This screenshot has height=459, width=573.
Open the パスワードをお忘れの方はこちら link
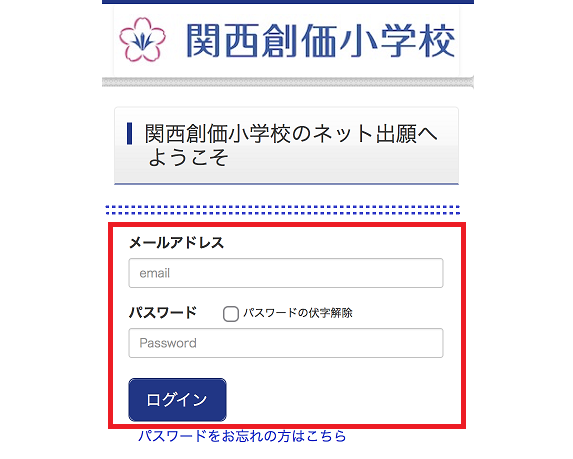[x=242, y=436]
